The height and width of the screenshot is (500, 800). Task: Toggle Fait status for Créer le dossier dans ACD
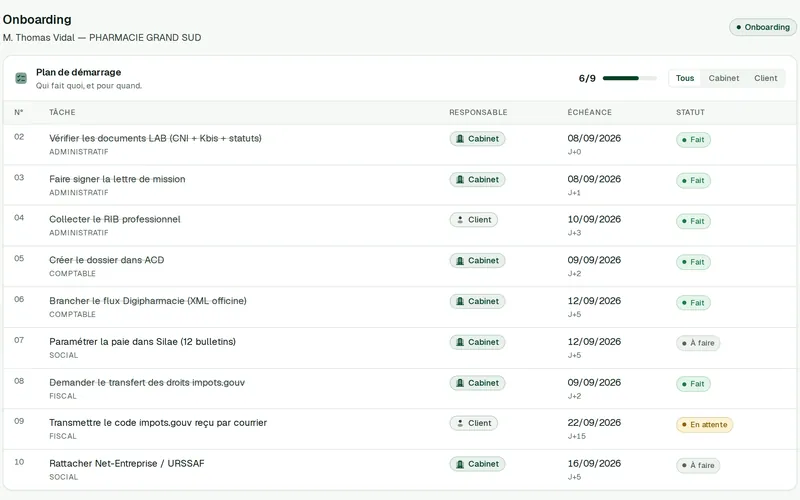[x=693, y=262]
